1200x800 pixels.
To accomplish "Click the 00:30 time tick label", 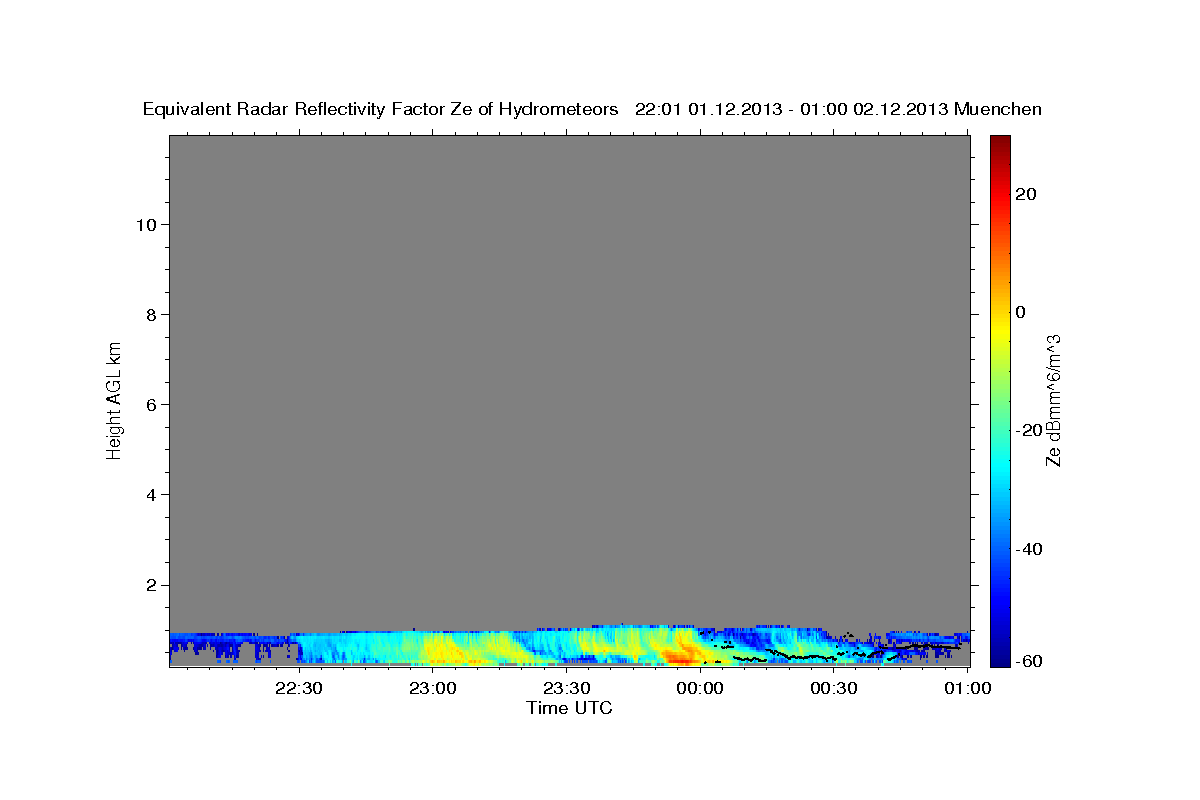I will [833, 688].
